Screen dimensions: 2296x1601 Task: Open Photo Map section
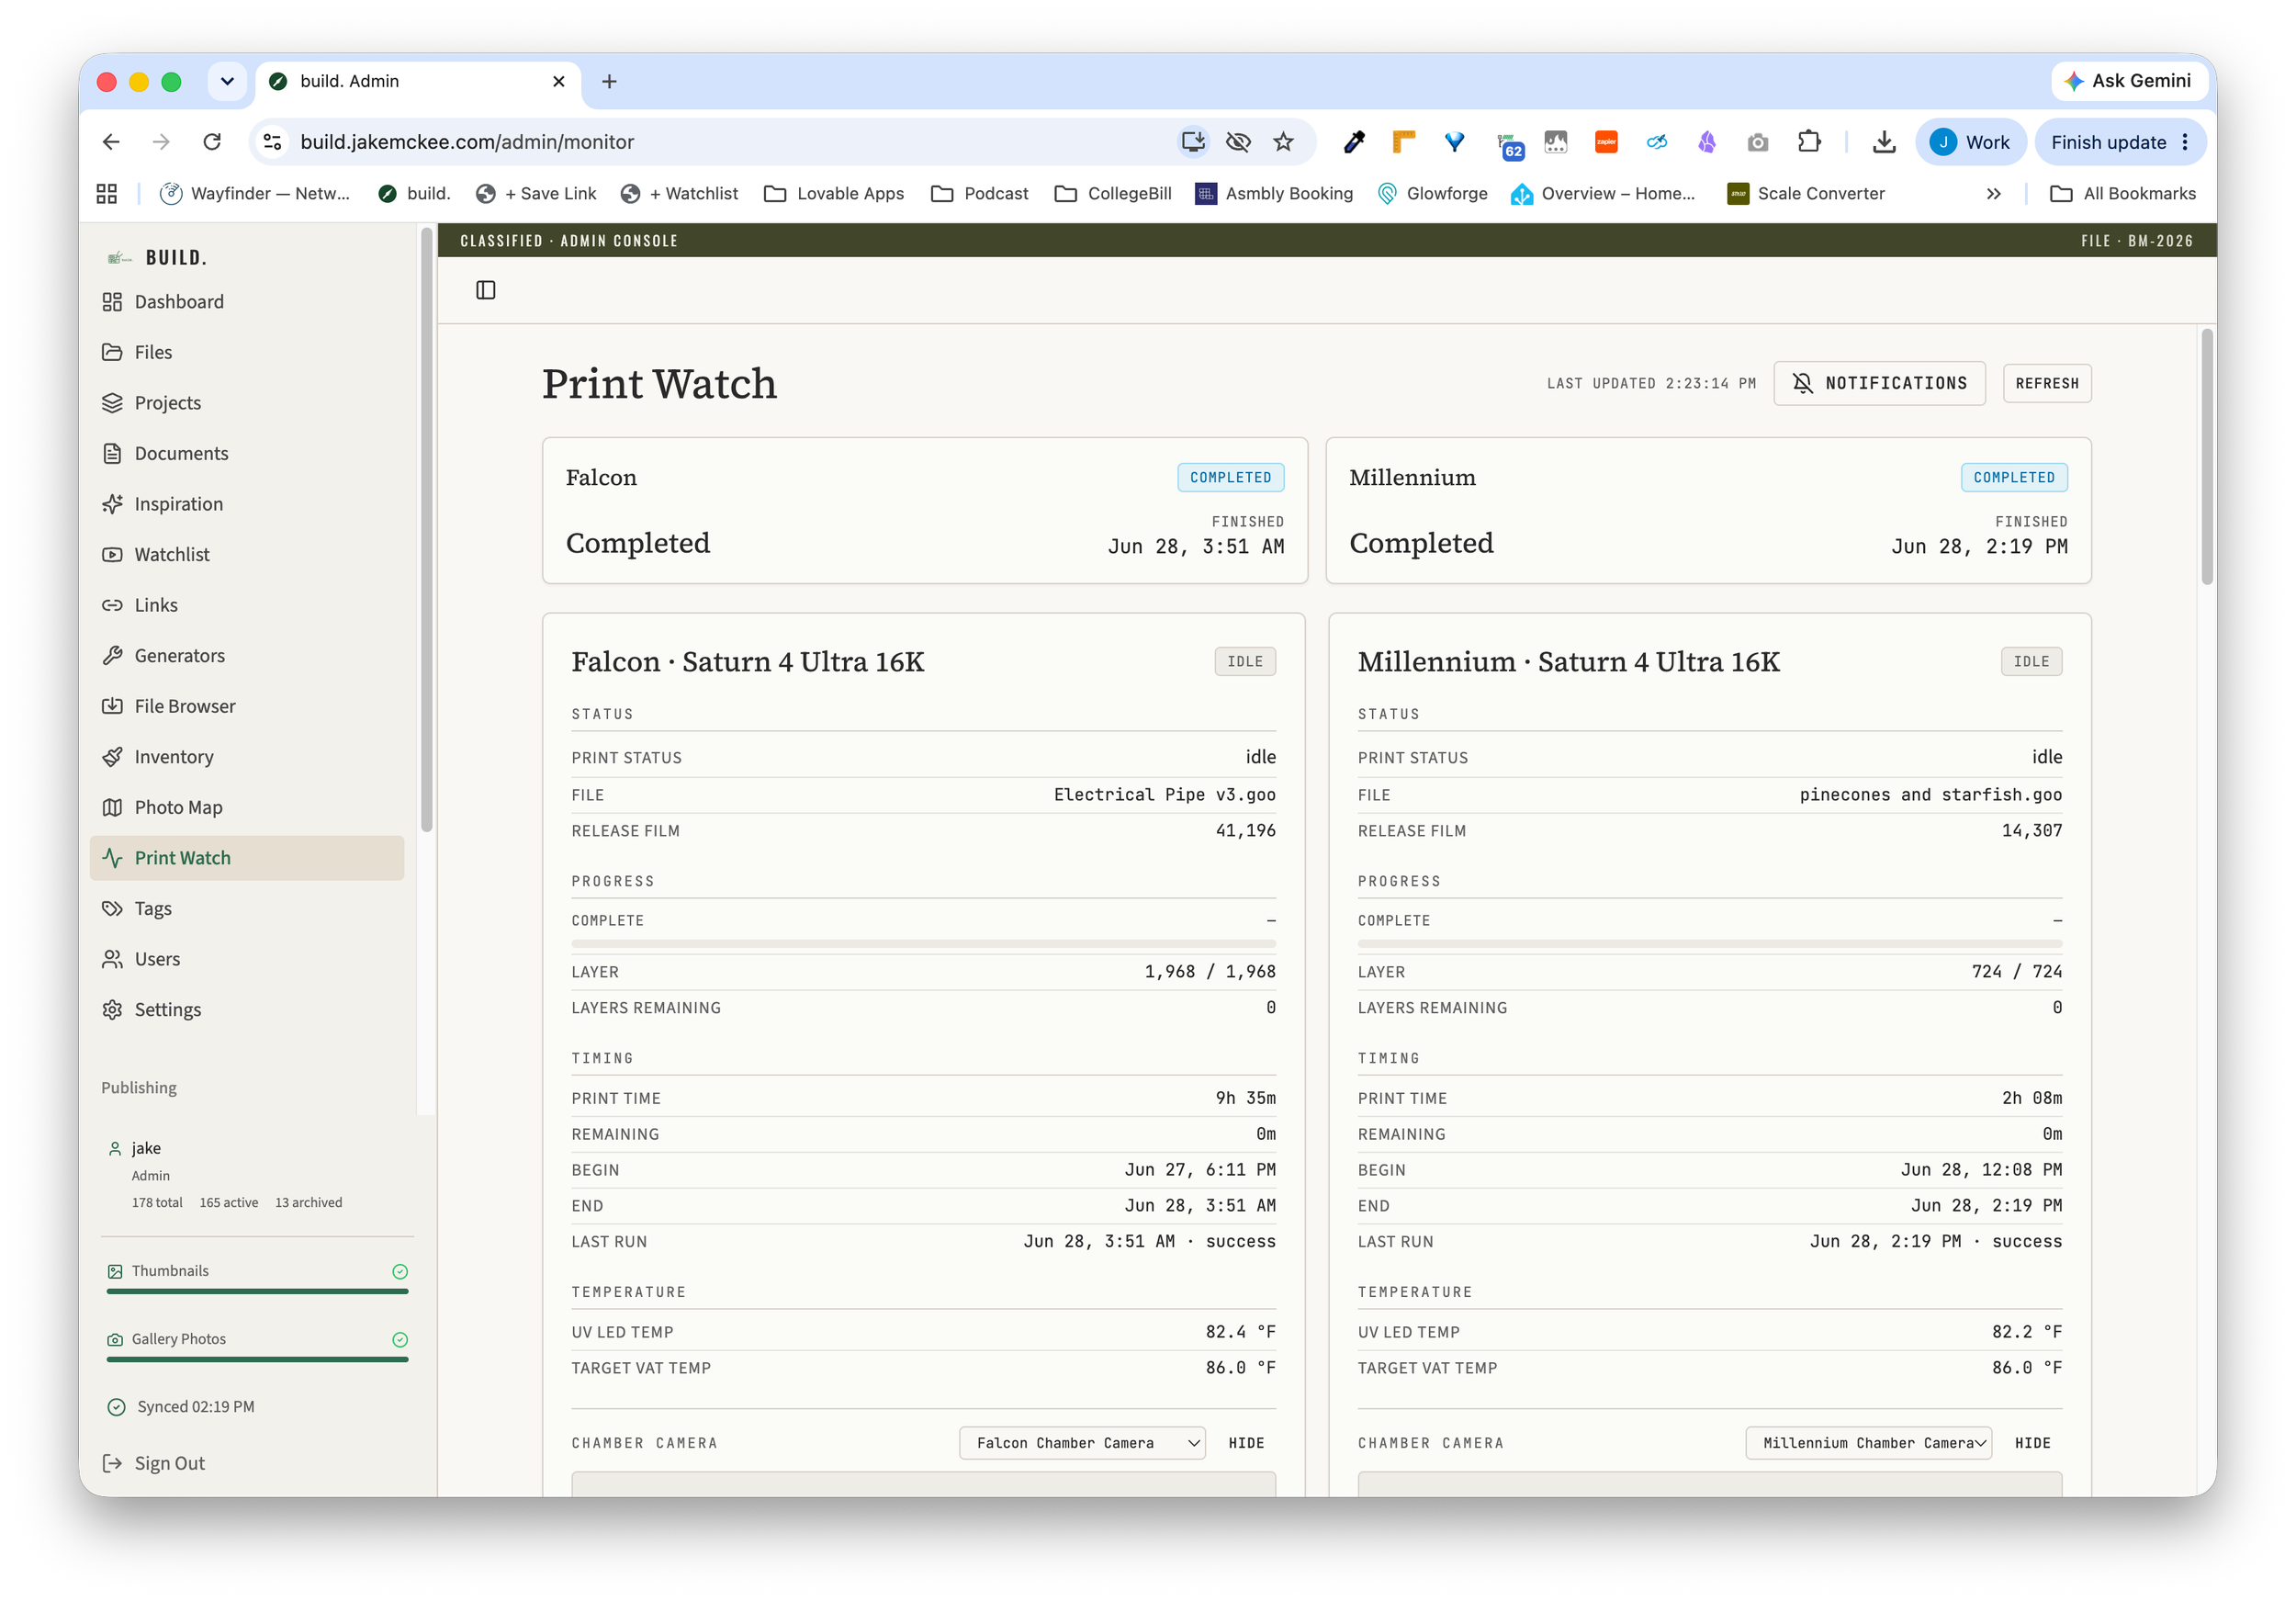(162, 807)
